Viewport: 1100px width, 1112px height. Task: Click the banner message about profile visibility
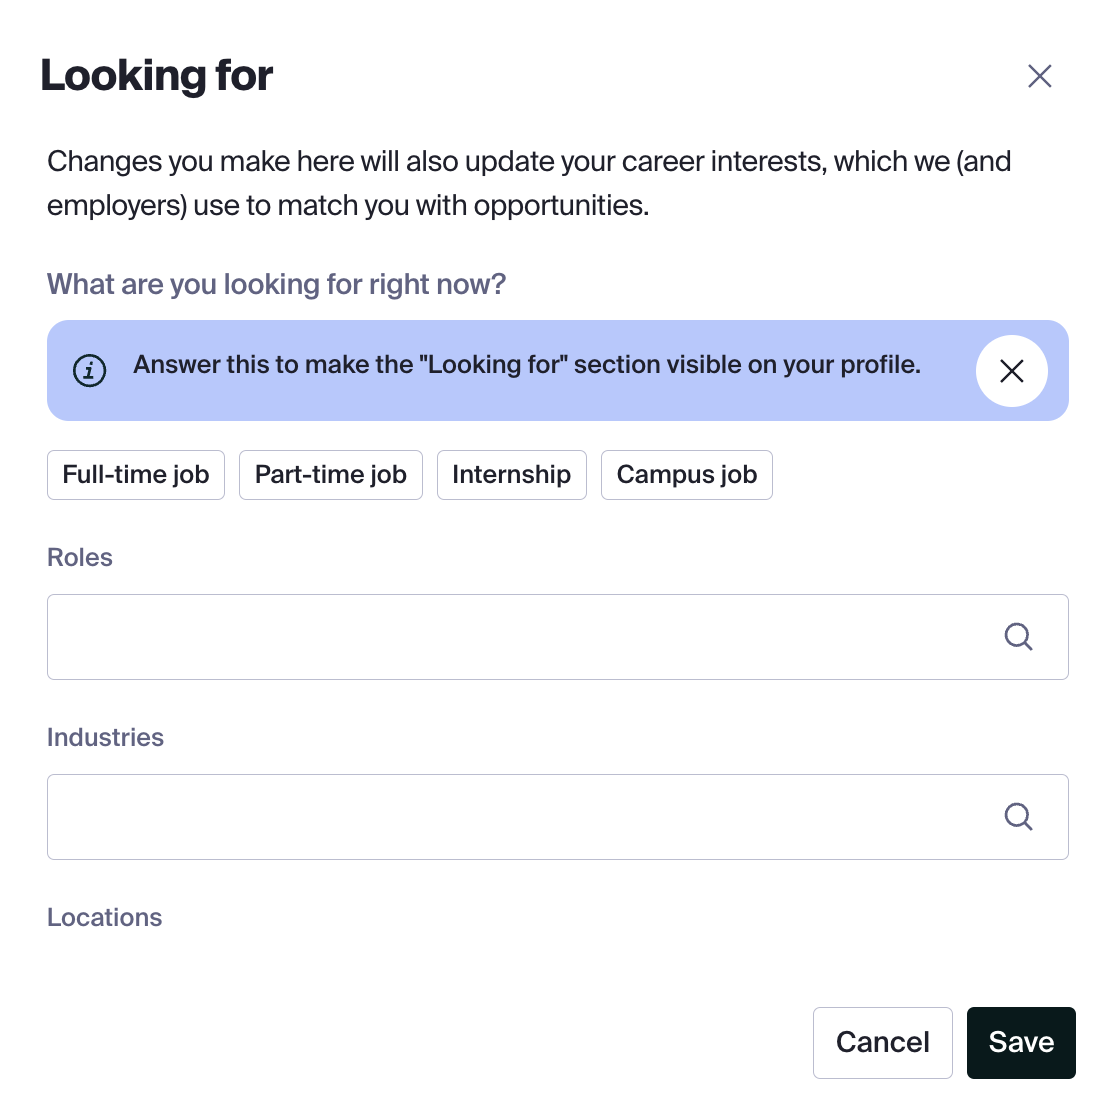click(527, 365)
